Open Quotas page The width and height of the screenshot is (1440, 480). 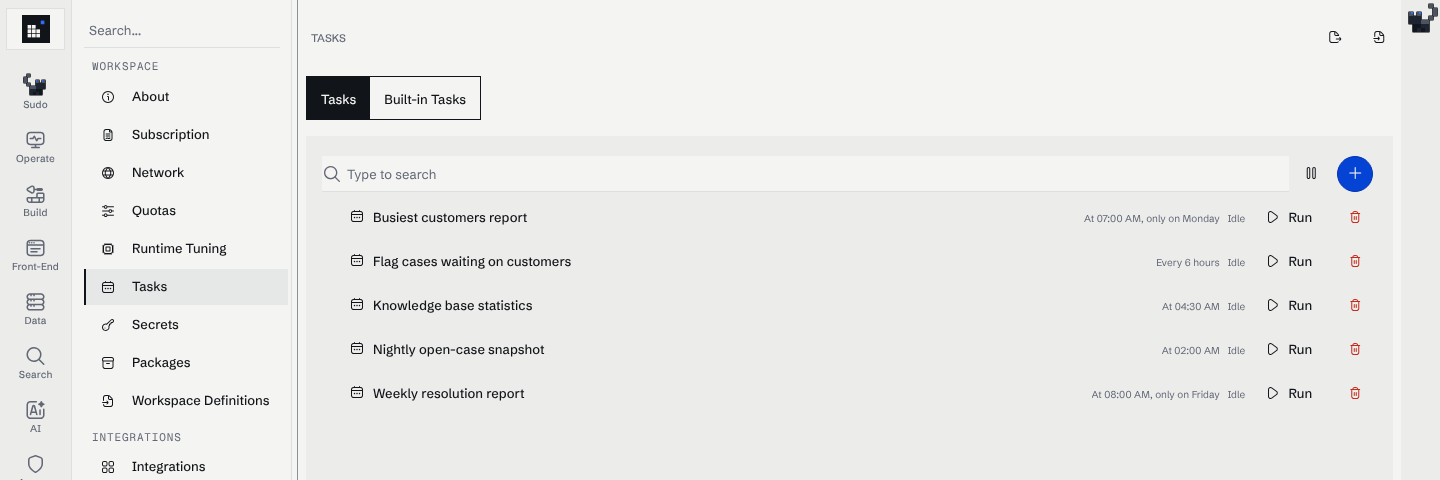(186, 211)
